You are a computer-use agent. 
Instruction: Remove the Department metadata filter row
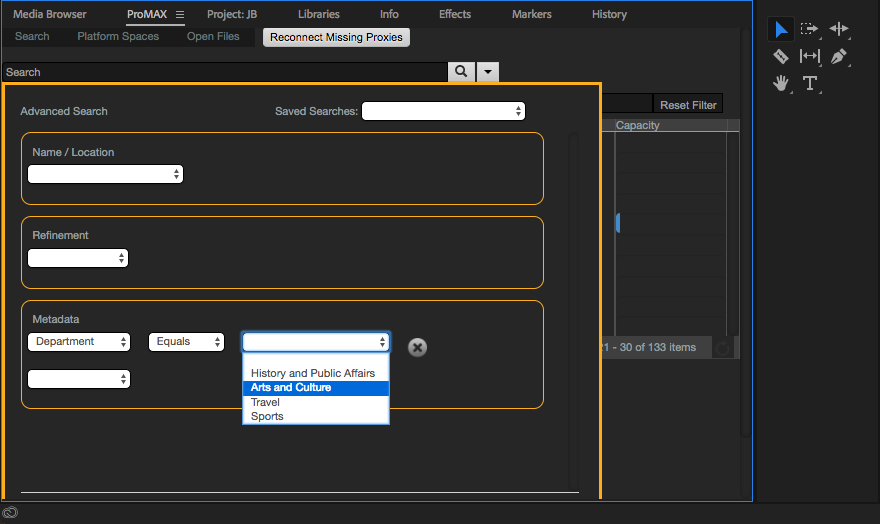click(x=418, y=347)
